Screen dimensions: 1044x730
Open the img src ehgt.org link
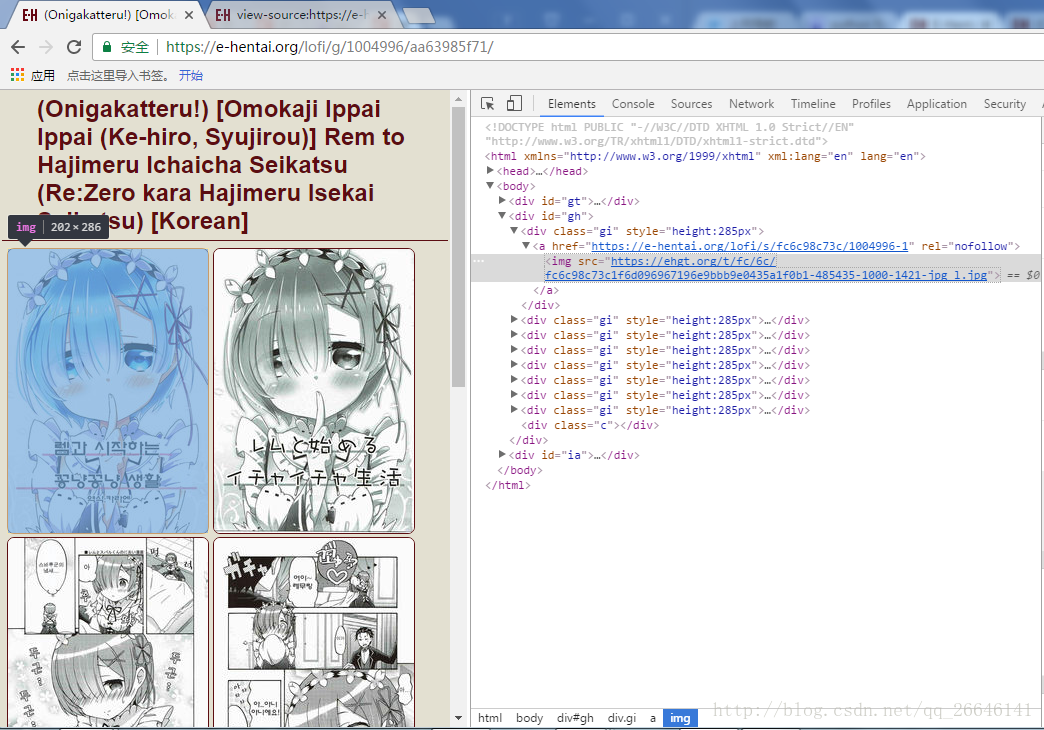click(766, 268)
